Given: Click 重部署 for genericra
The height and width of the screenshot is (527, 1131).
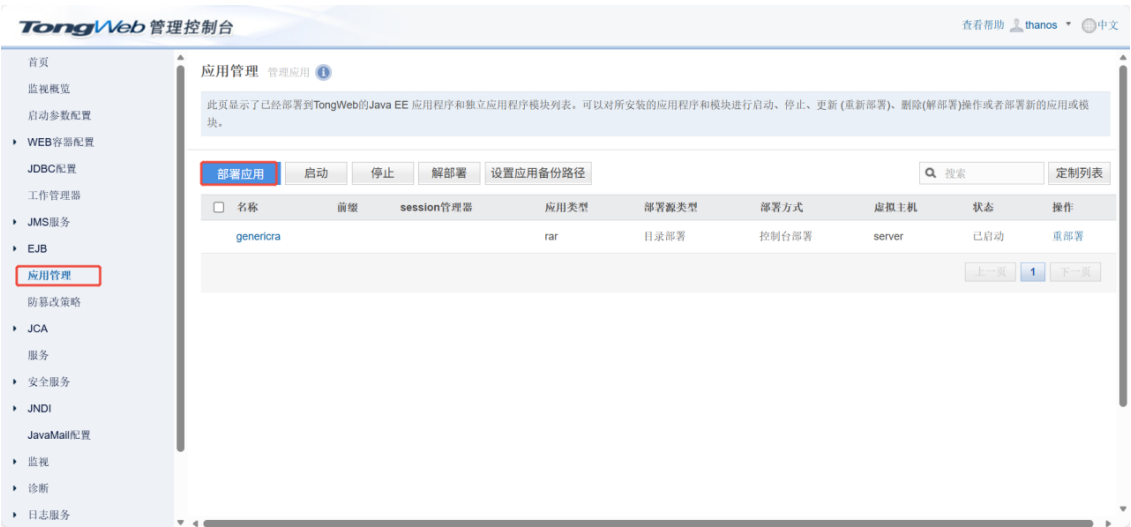Looking at the screenshot, I should 1067,237.
